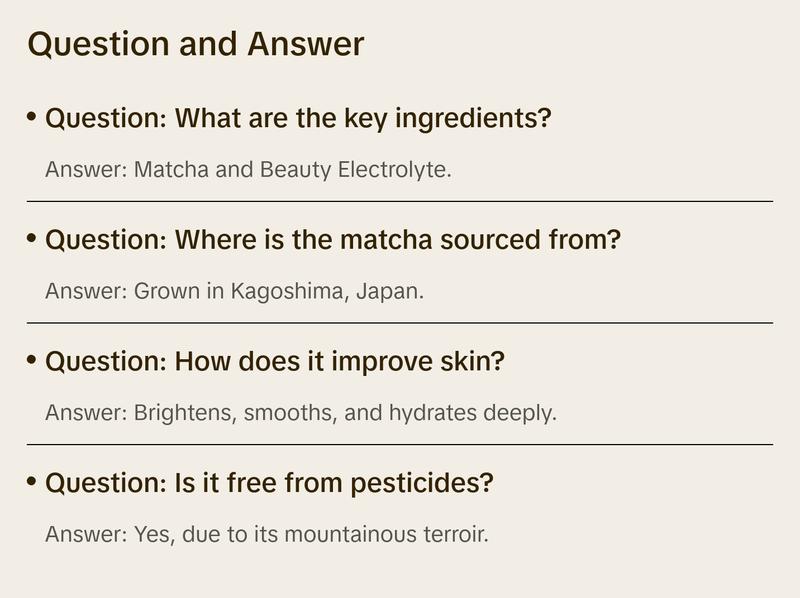Click the divider below the Brightens answer
Image resolution: width=800 pixels, height=598 pixels.
(x=400, y=444)
